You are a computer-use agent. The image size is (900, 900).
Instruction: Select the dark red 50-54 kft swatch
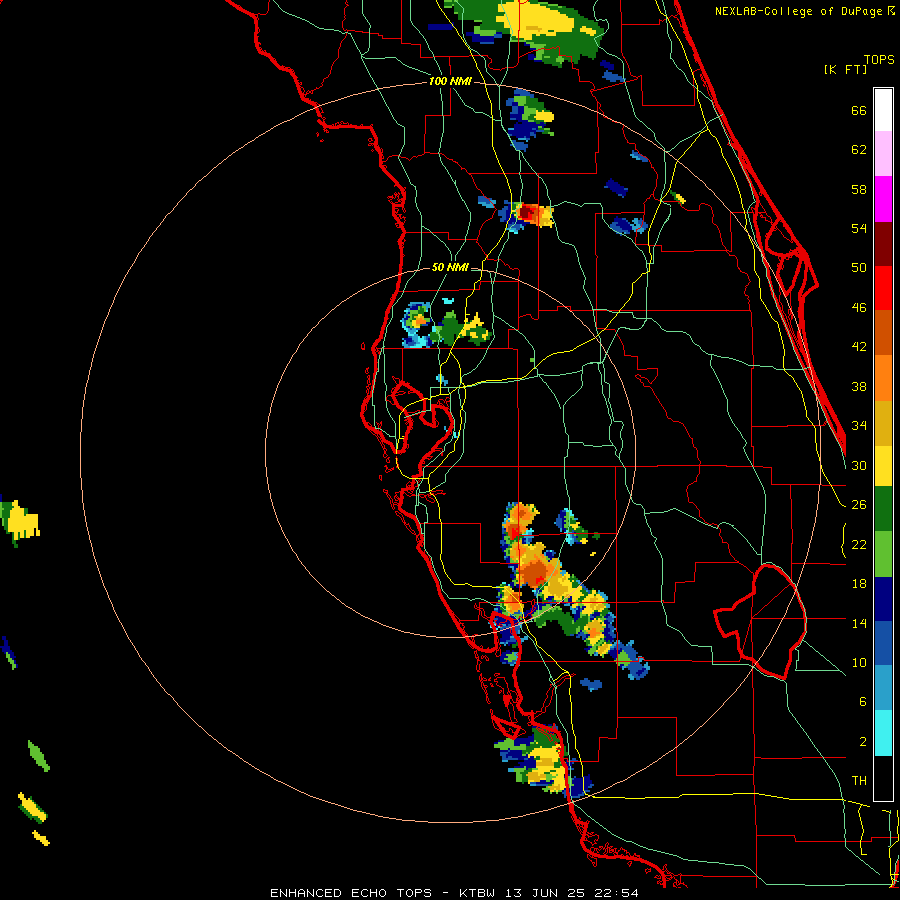click(x=883, y=243)
